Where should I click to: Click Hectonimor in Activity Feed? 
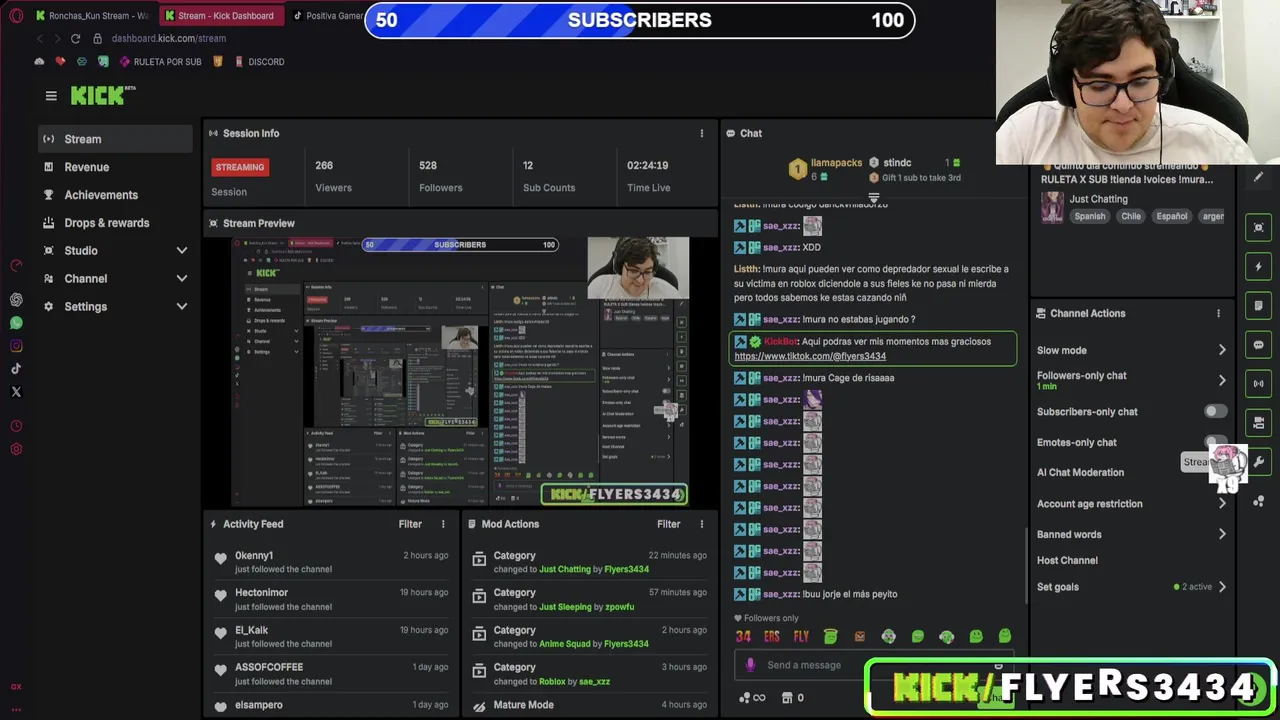tap(261, 592)
